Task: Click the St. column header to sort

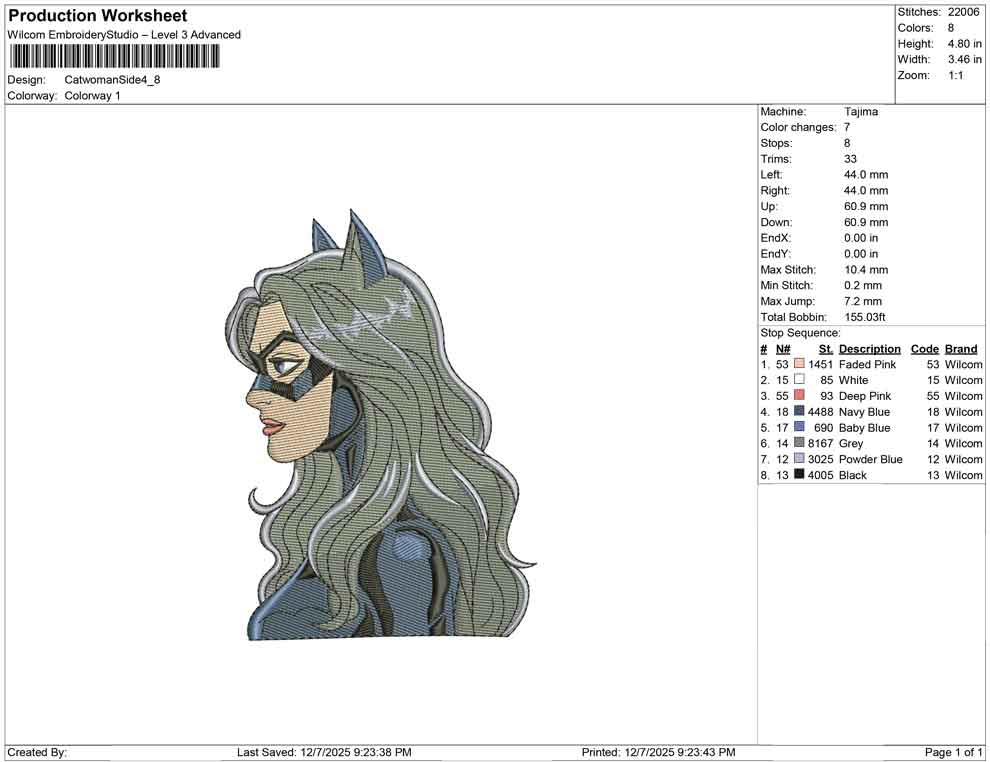Action: click(824, 348)
